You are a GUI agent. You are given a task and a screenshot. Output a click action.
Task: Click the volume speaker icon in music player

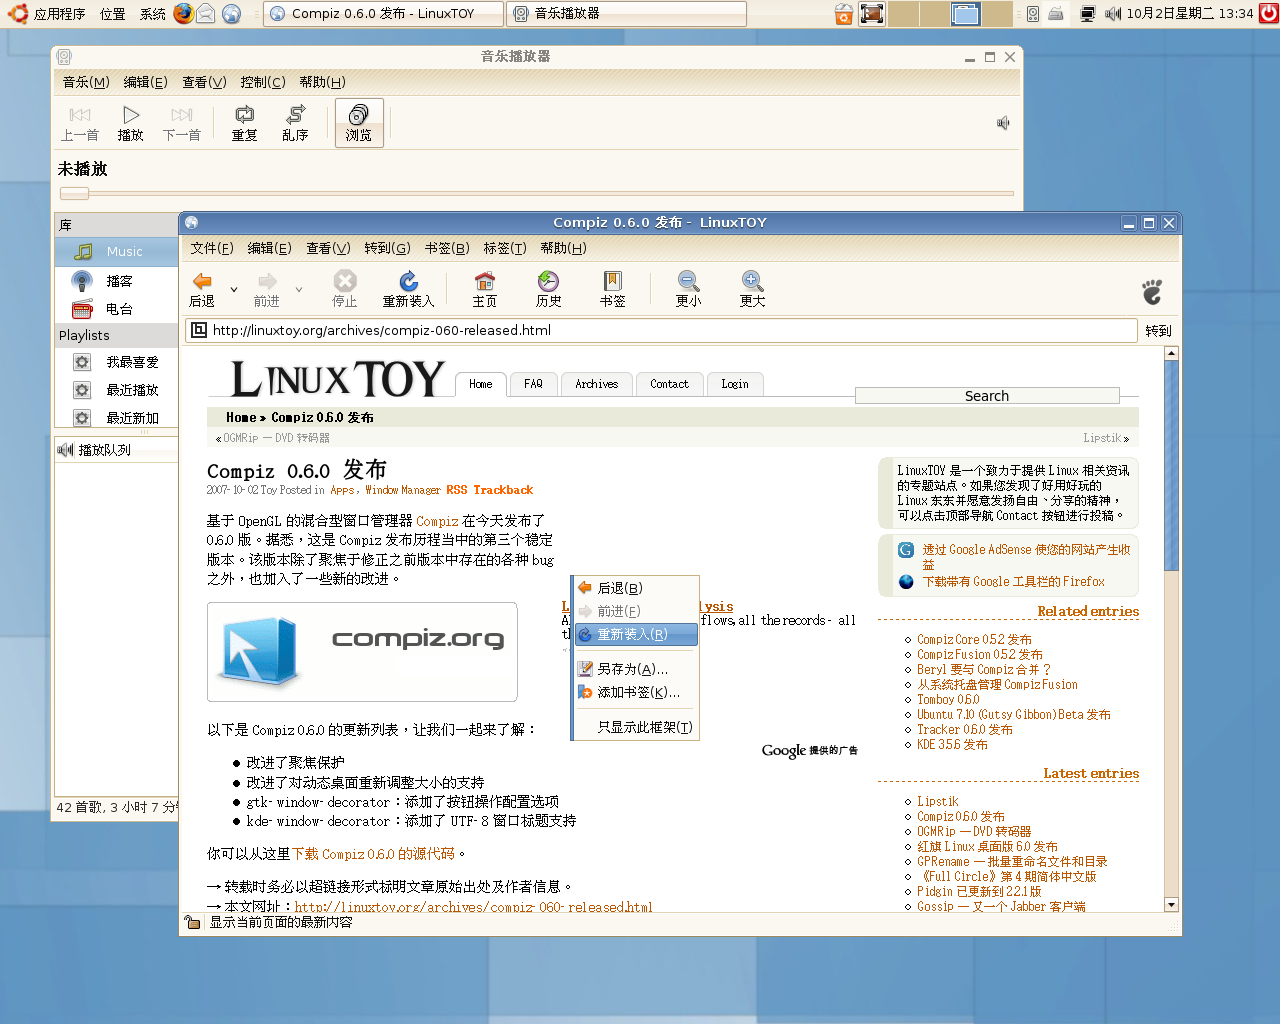1003,123
